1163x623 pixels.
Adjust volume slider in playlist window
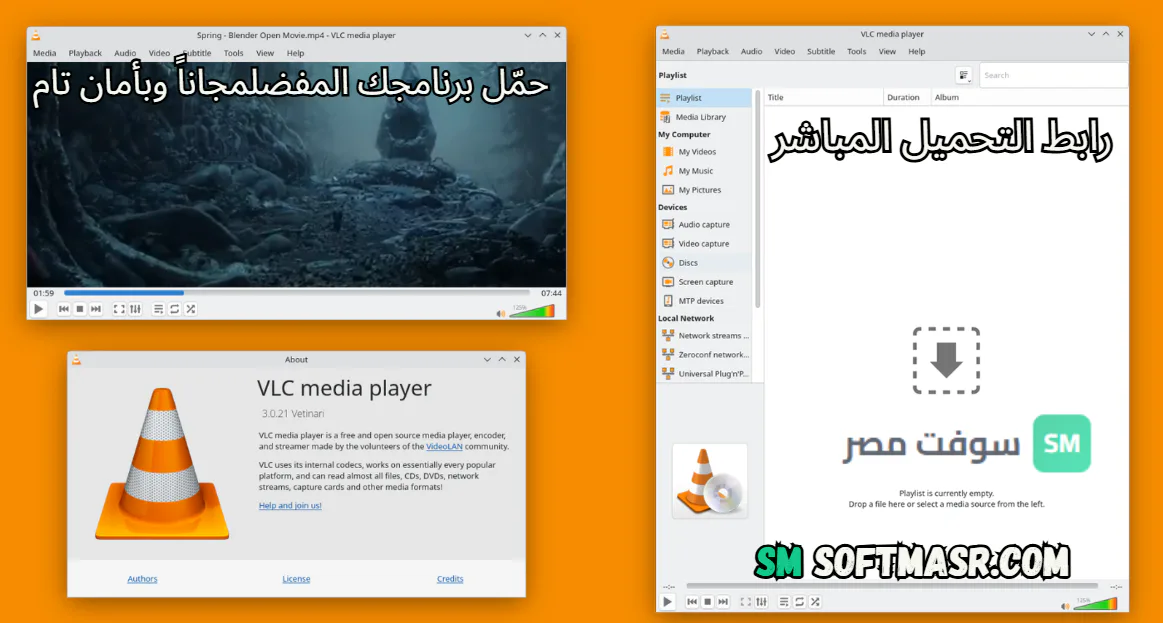[1095, 603]
